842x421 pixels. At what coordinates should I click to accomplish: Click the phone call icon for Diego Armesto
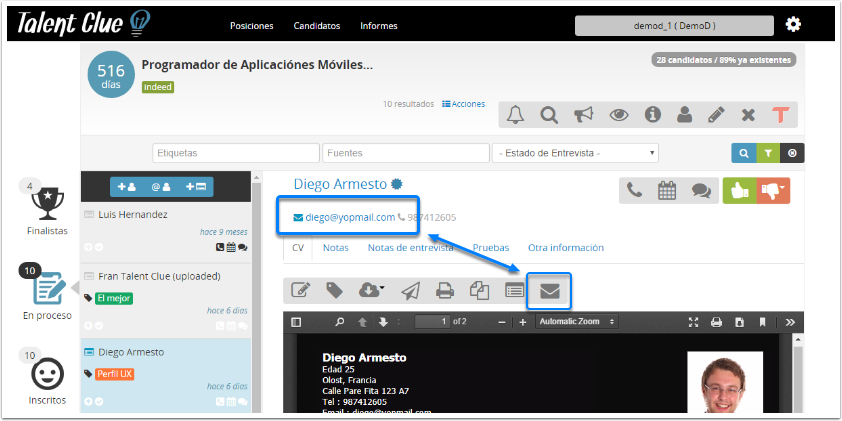pyautogui.click(x=635, y=191)
